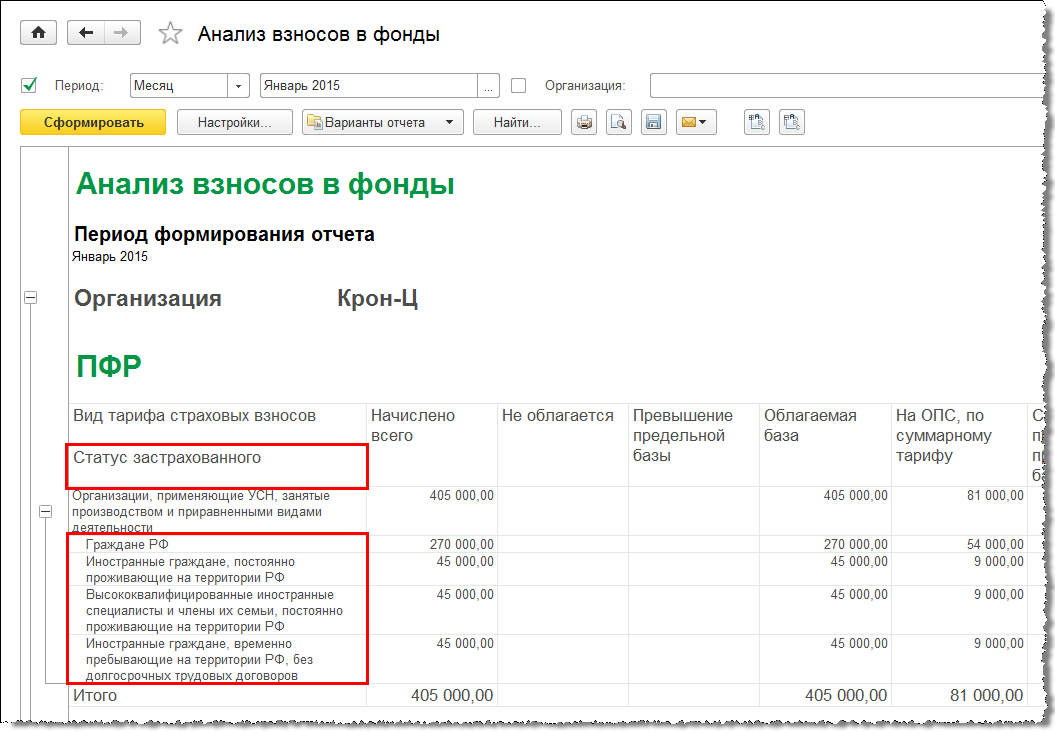Viewport: 1055px width, 732px height.
Task: Collapse the УСН tariff row group
Action: pos(45,511)
